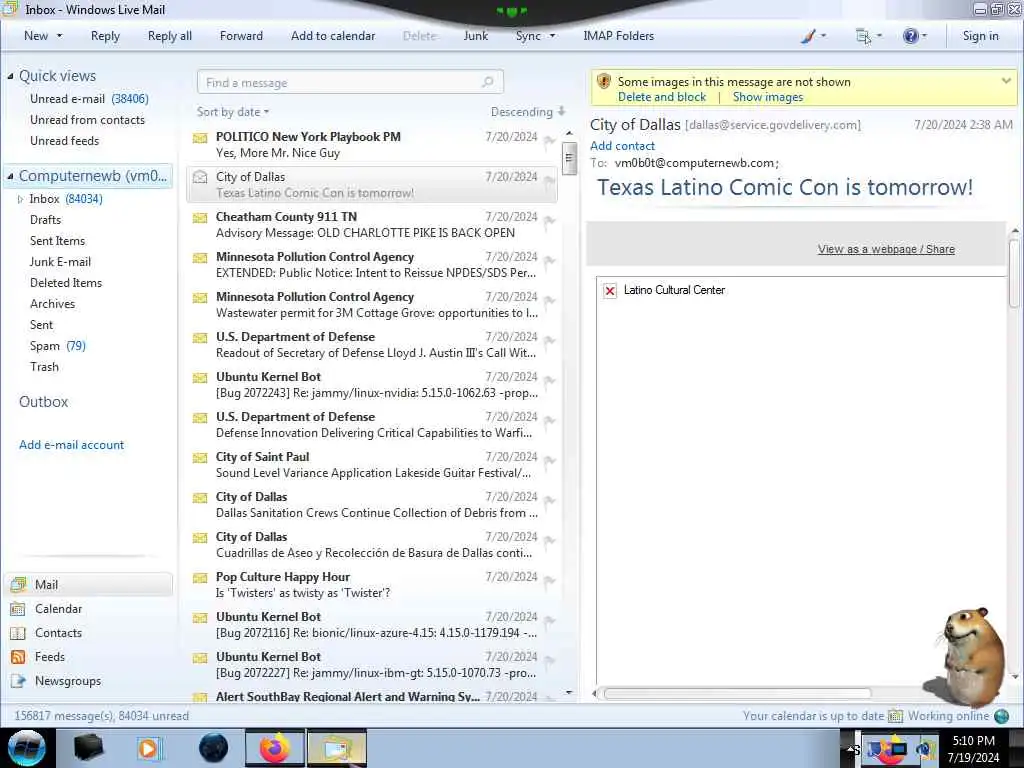Open Windows Live Mail taskbar button

pyautogui.click(x=337, y=748)
